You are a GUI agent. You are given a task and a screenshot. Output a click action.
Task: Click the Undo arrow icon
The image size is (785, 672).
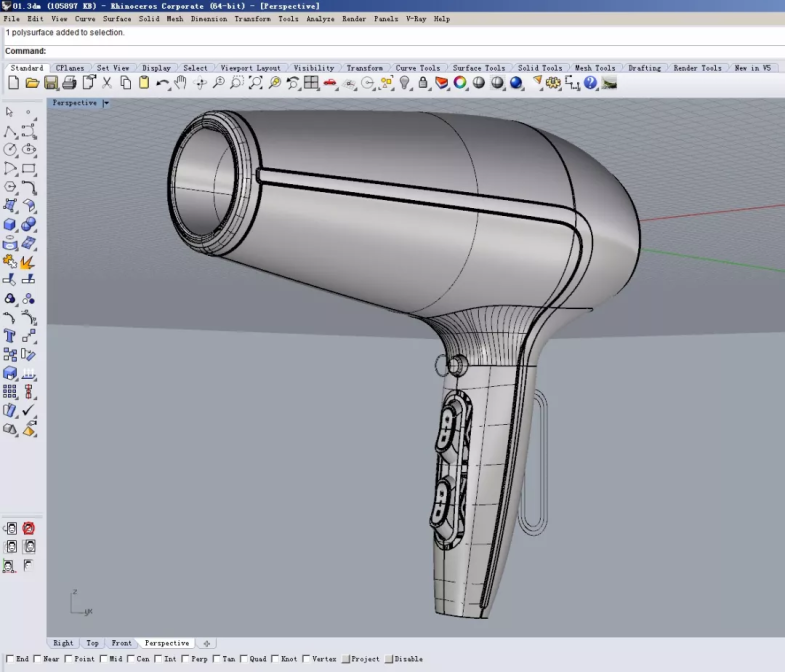click(162, 83)
